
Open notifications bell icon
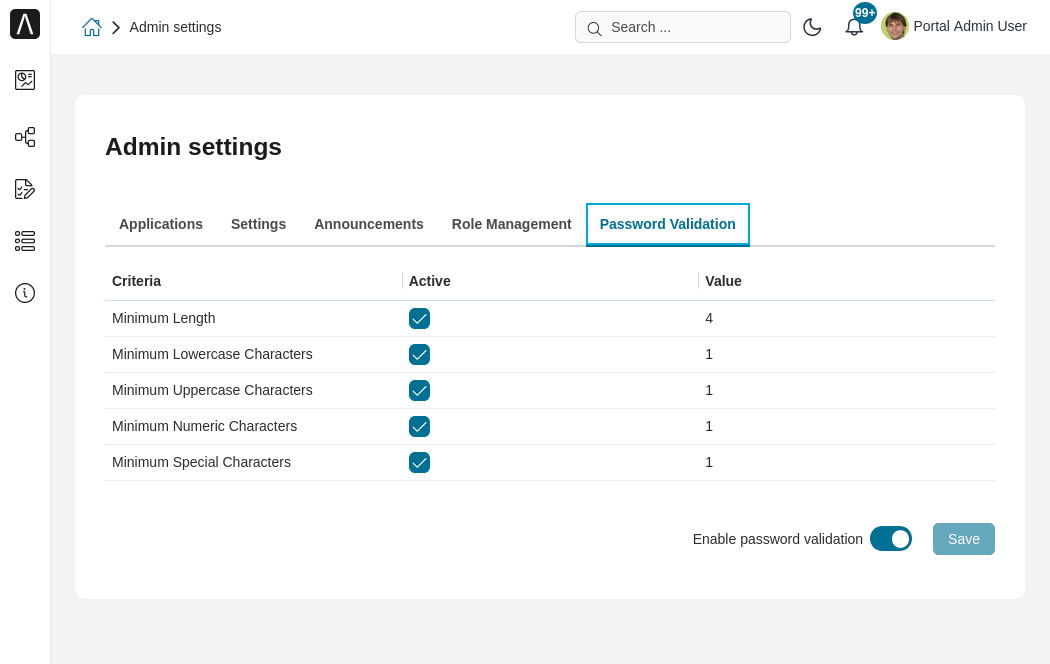coord(854,28)
